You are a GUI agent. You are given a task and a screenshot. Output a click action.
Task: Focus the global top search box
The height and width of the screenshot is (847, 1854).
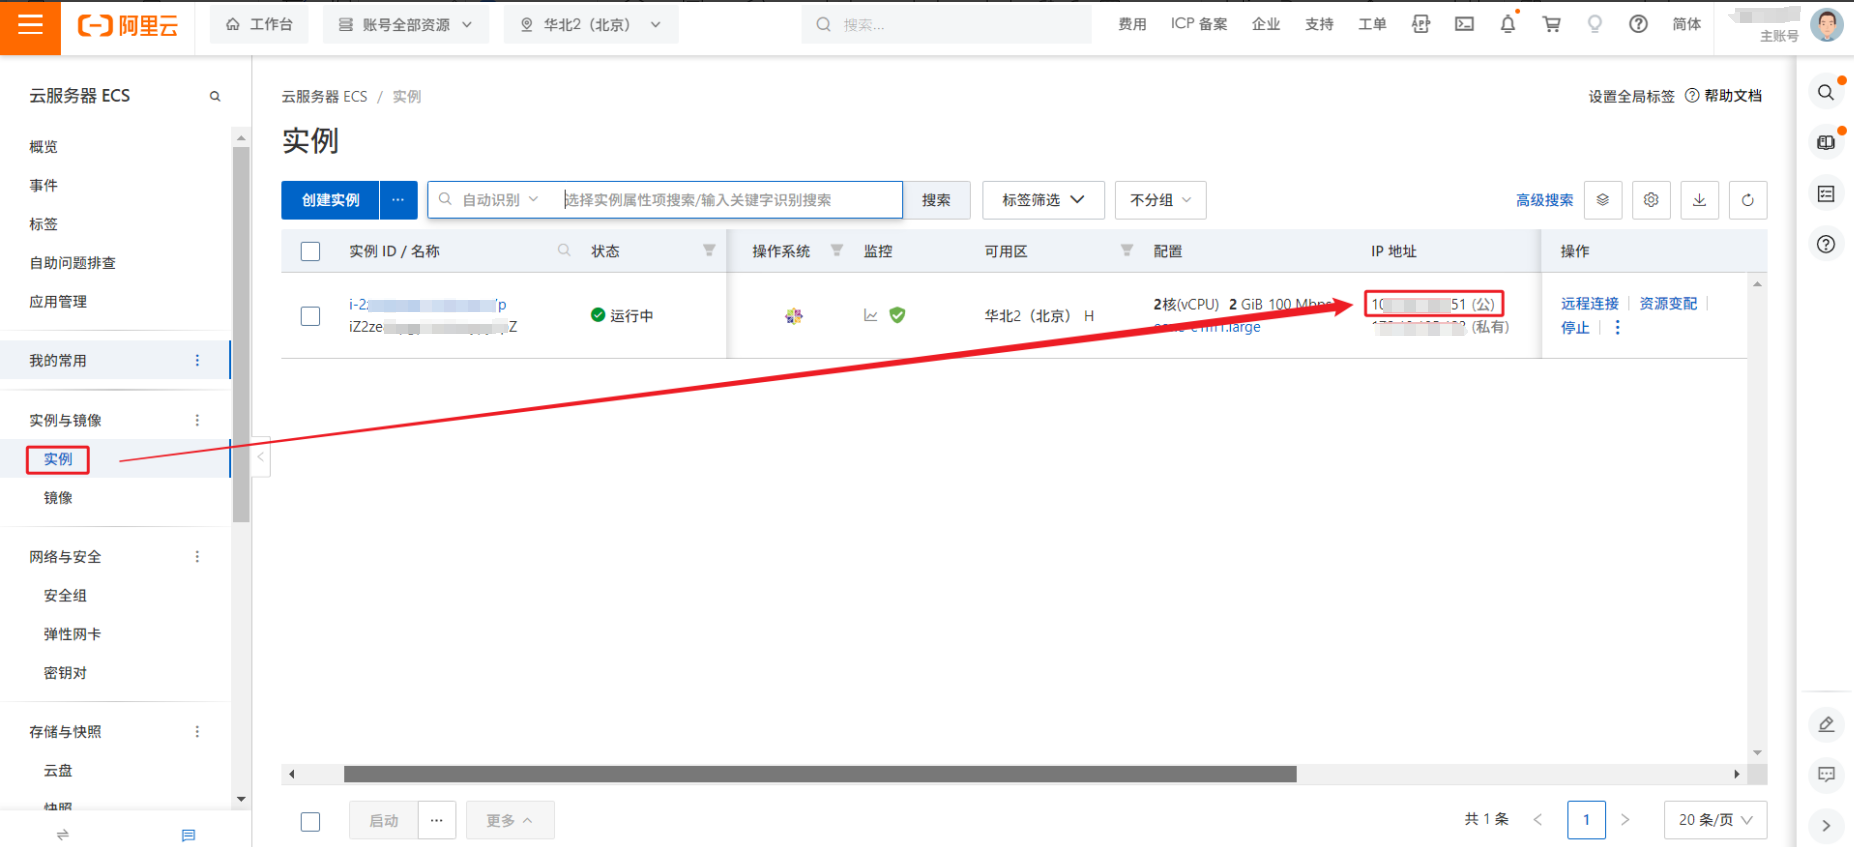pyautogui.click(x=946, y=25)
